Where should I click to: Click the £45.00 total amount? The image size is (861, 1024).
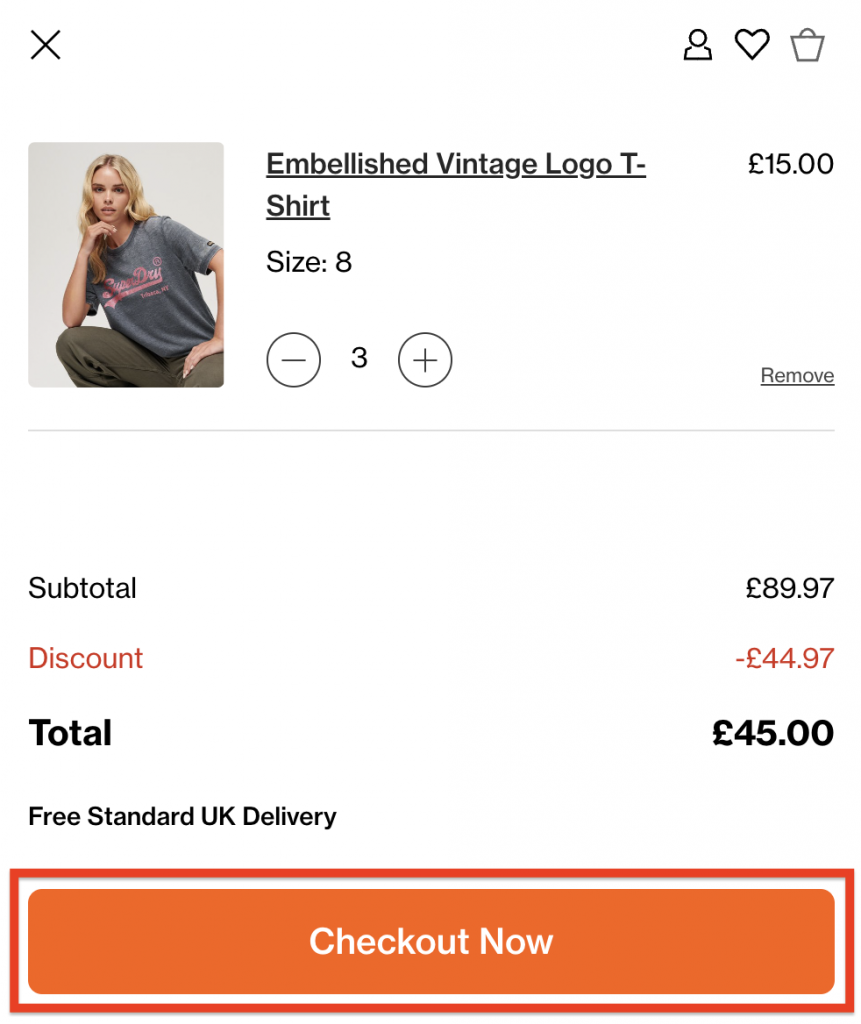772,733
